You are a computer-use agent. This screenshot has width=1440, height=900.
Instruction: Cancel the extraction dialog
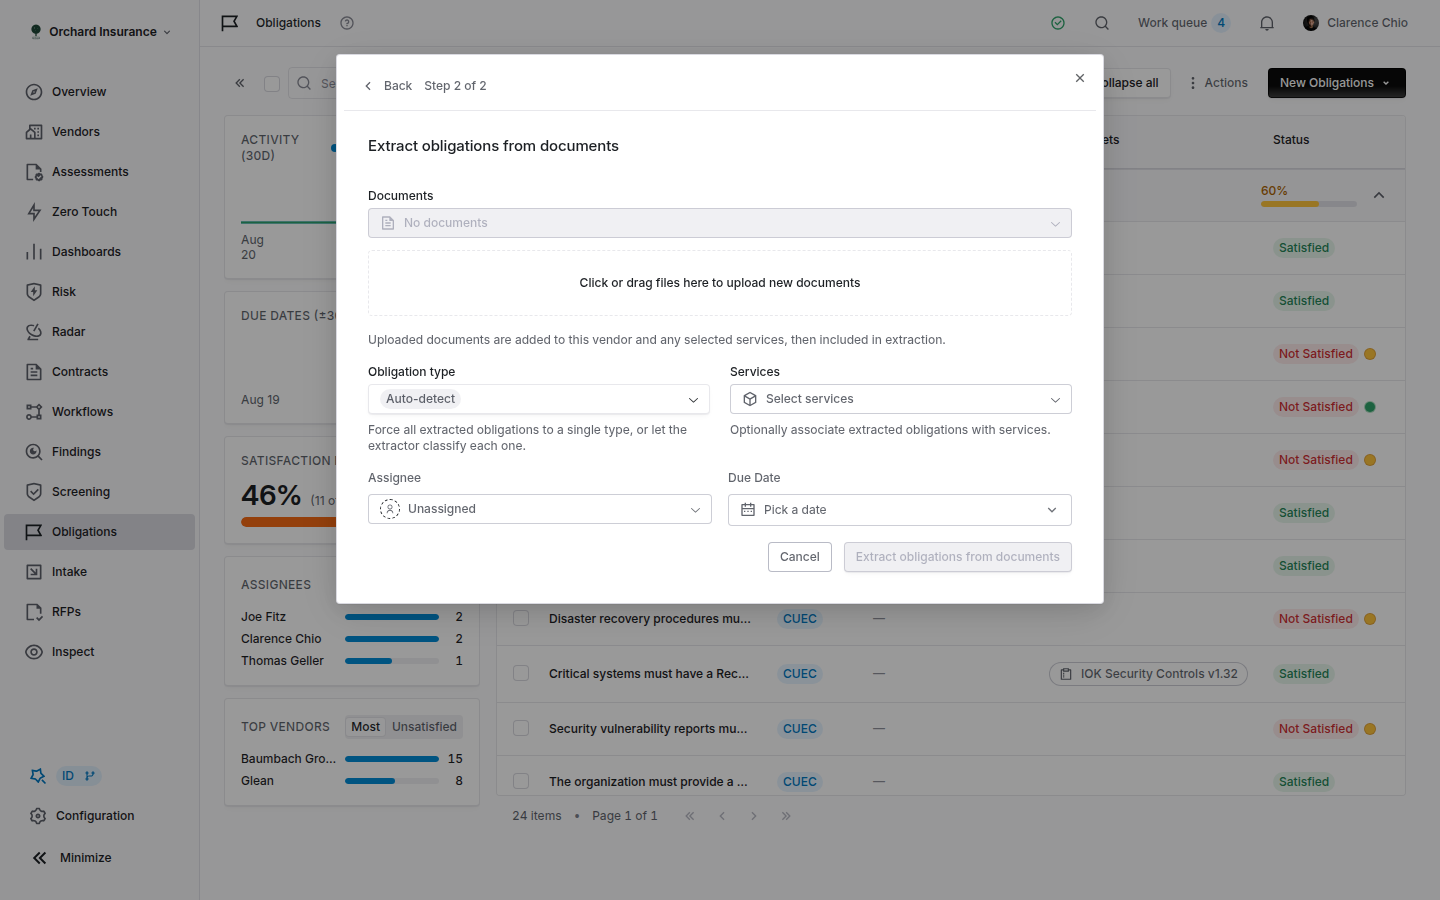(800, 557)
